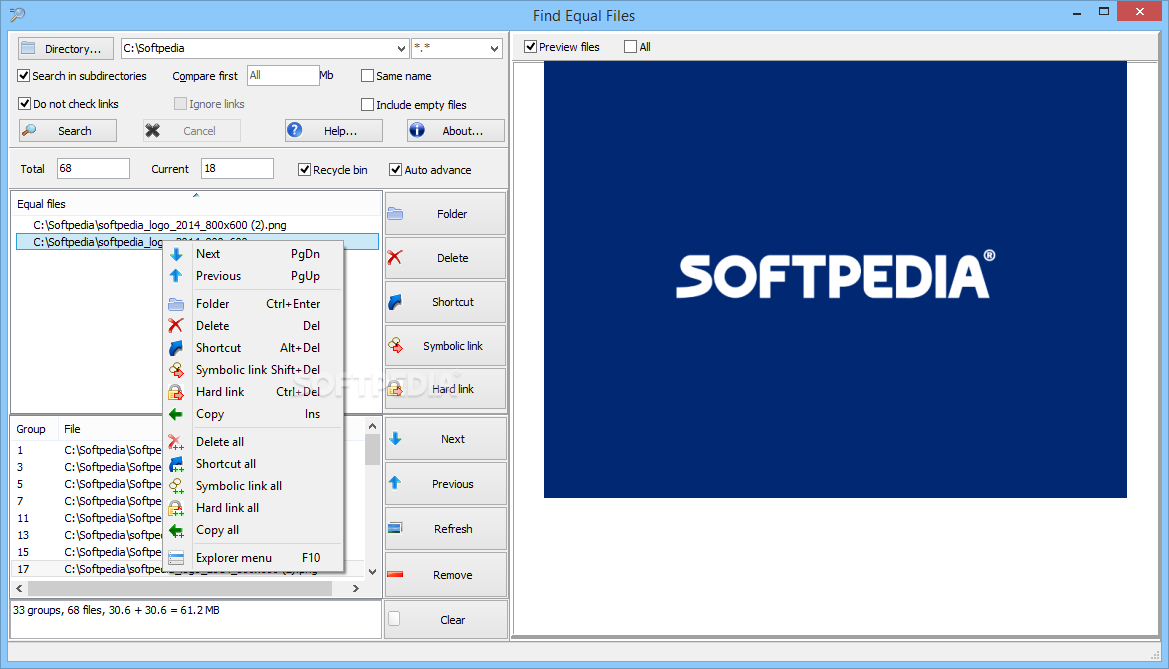Click the Softpedia preview image
The width and height of the screenshot is (1169, 669).
pyautogui.click(x=835, y=279)
